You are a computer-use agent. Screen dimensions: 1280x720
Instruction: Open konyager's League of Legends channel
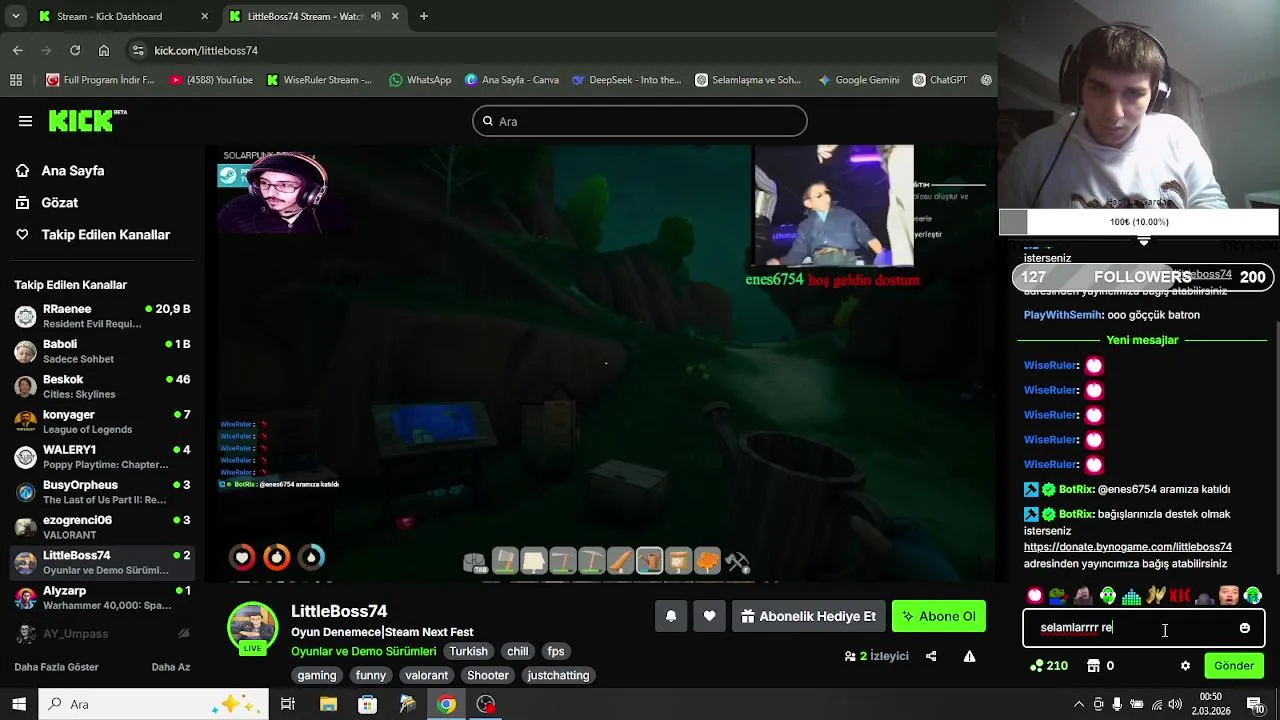(x=103, y=421)
